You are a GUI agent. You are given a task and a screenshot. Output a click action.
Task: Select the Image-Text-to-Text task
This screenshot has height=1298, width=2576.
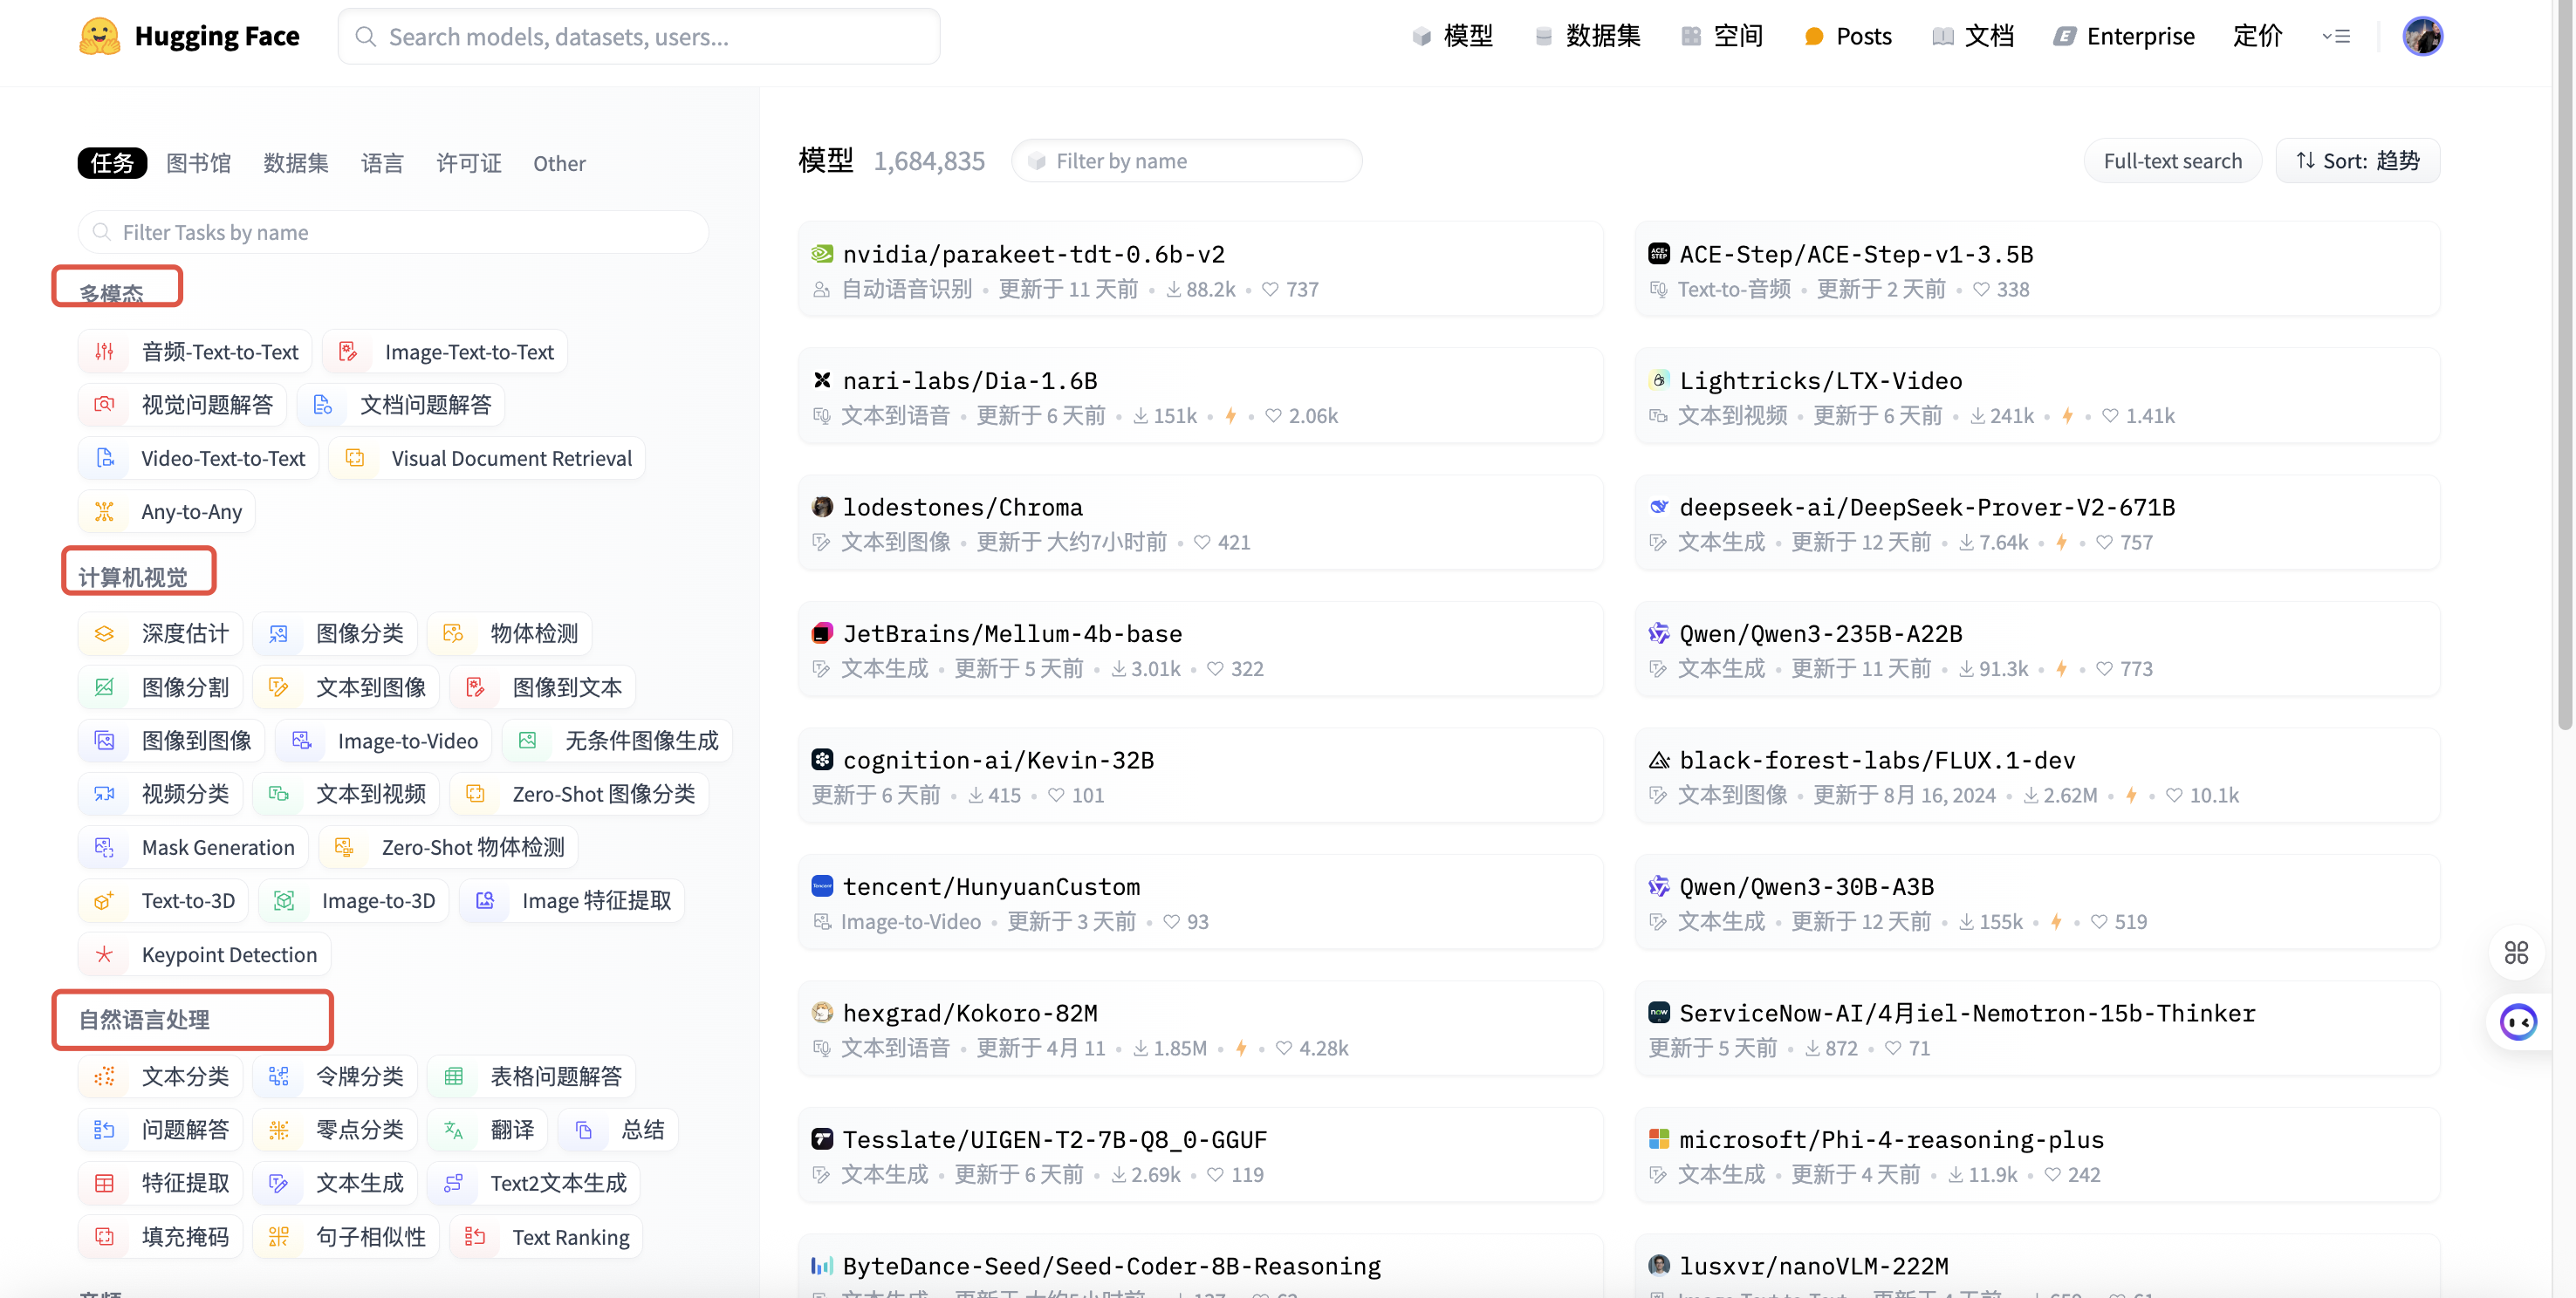coord(445,352)
